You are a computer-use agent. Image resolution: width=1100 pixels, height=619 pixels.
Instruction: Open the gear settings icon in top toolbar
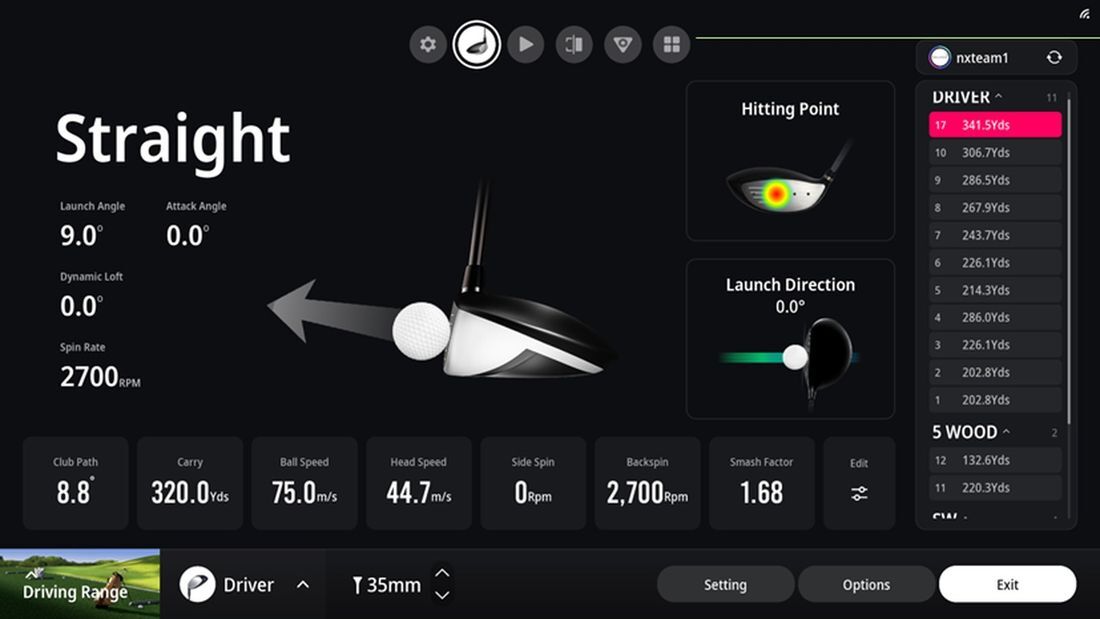coord(428,45)
